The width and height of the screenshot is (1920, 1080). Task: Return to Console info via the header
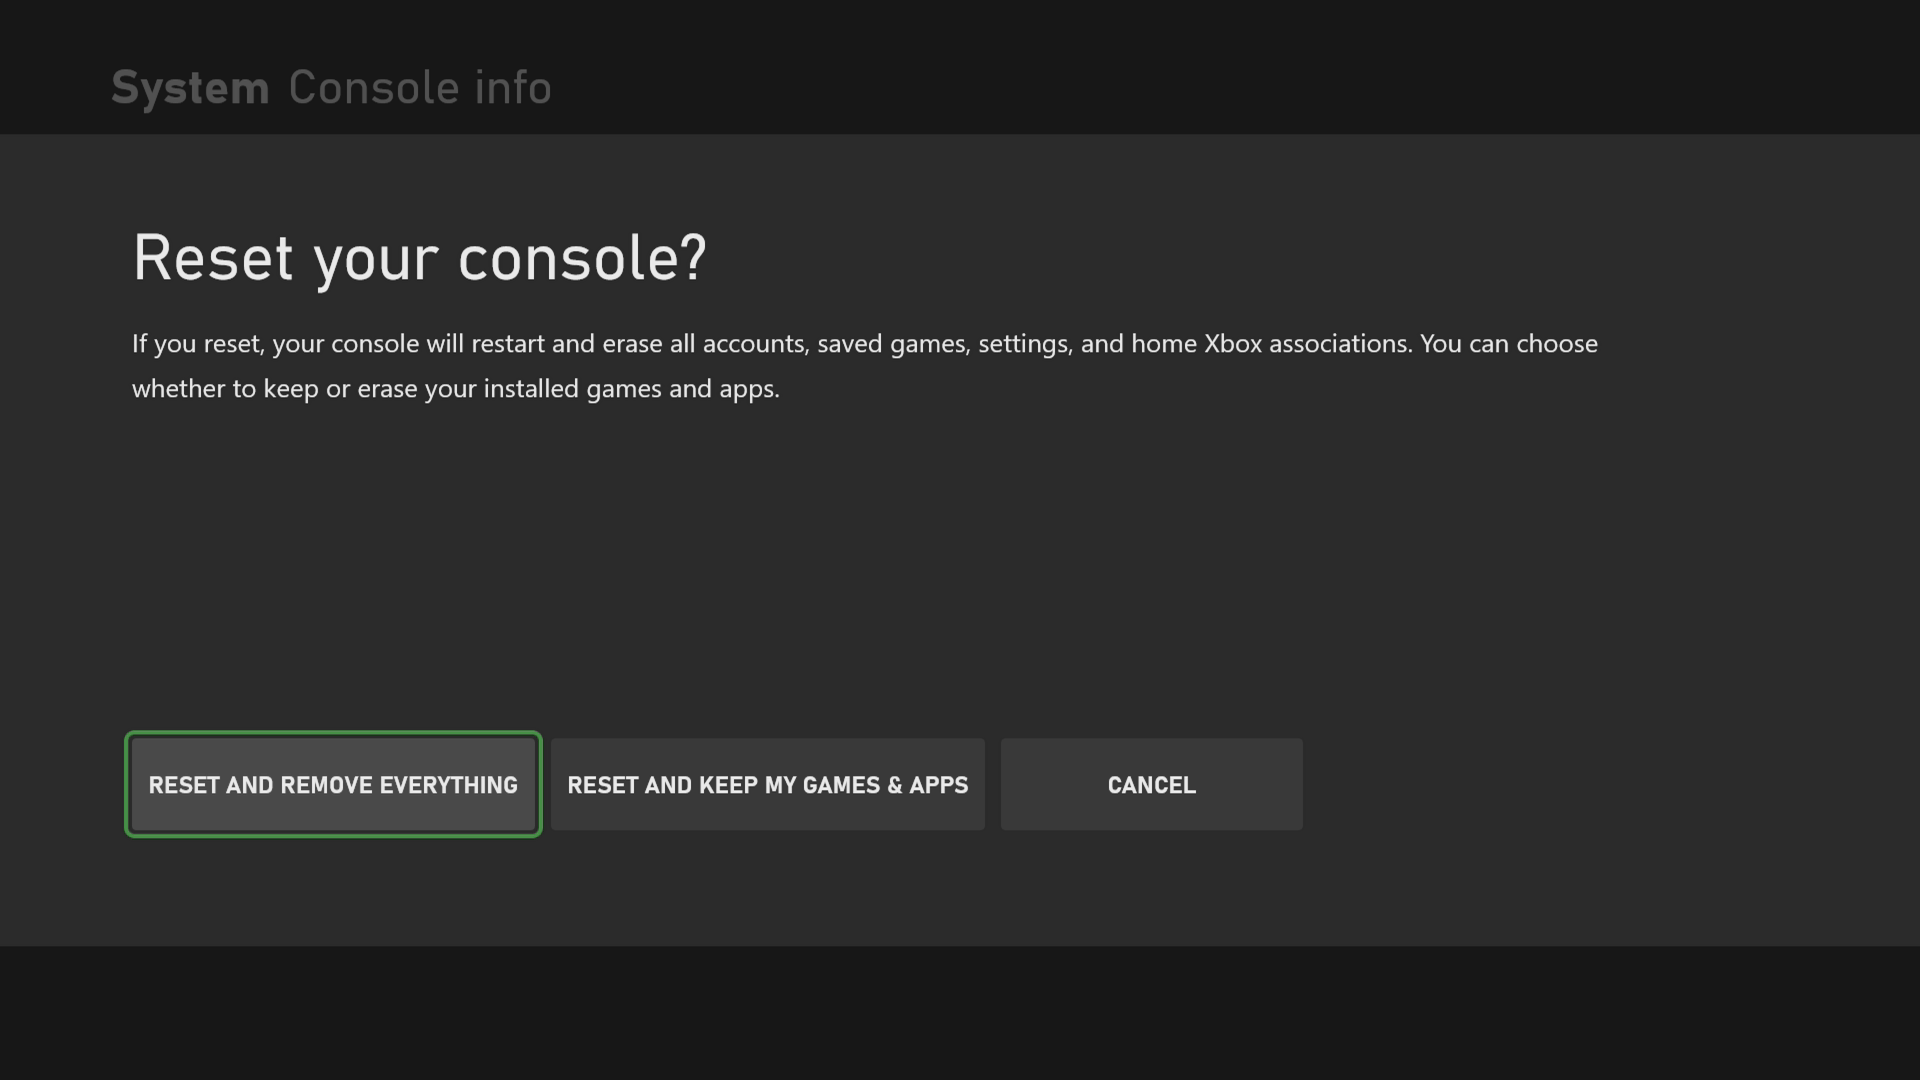tap(420, 87)
